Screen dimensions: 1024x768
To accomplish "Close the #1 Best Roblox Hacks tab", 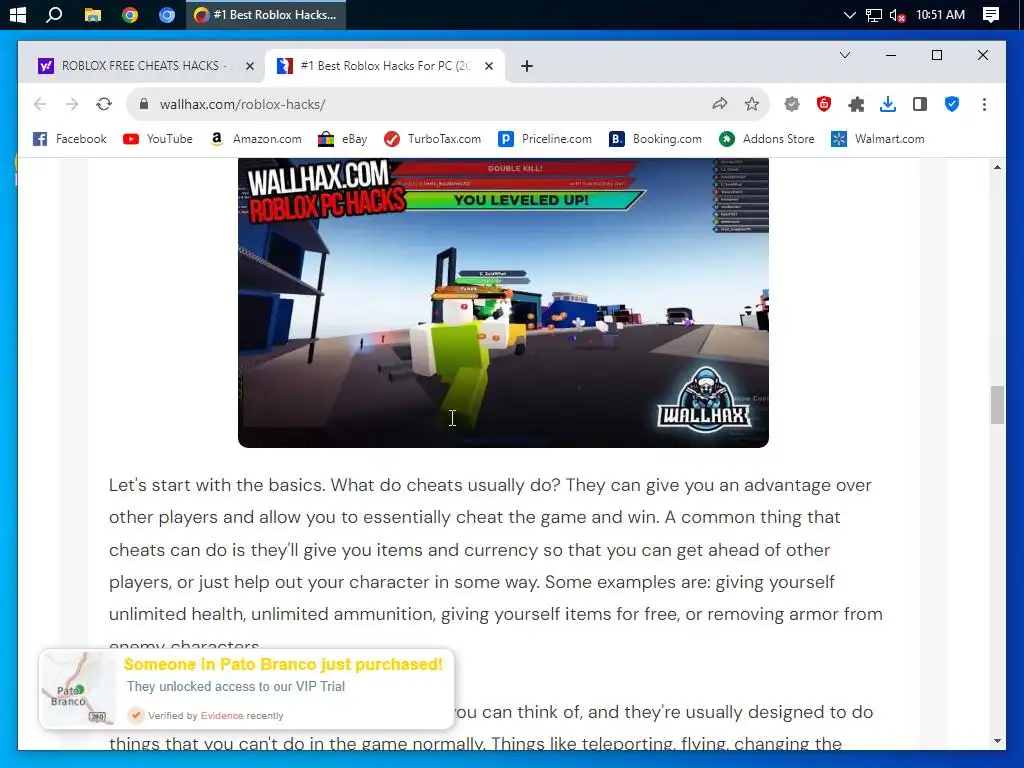I will click(488, 66).
